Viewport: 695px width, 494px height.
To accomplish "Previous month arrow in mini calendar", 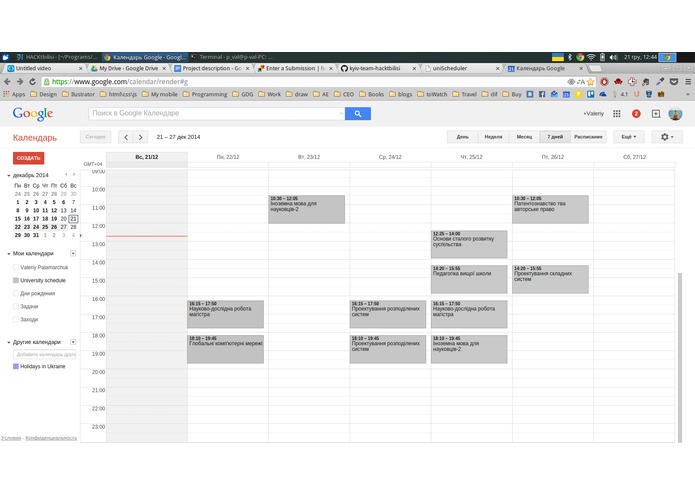I will coord(66,175).
